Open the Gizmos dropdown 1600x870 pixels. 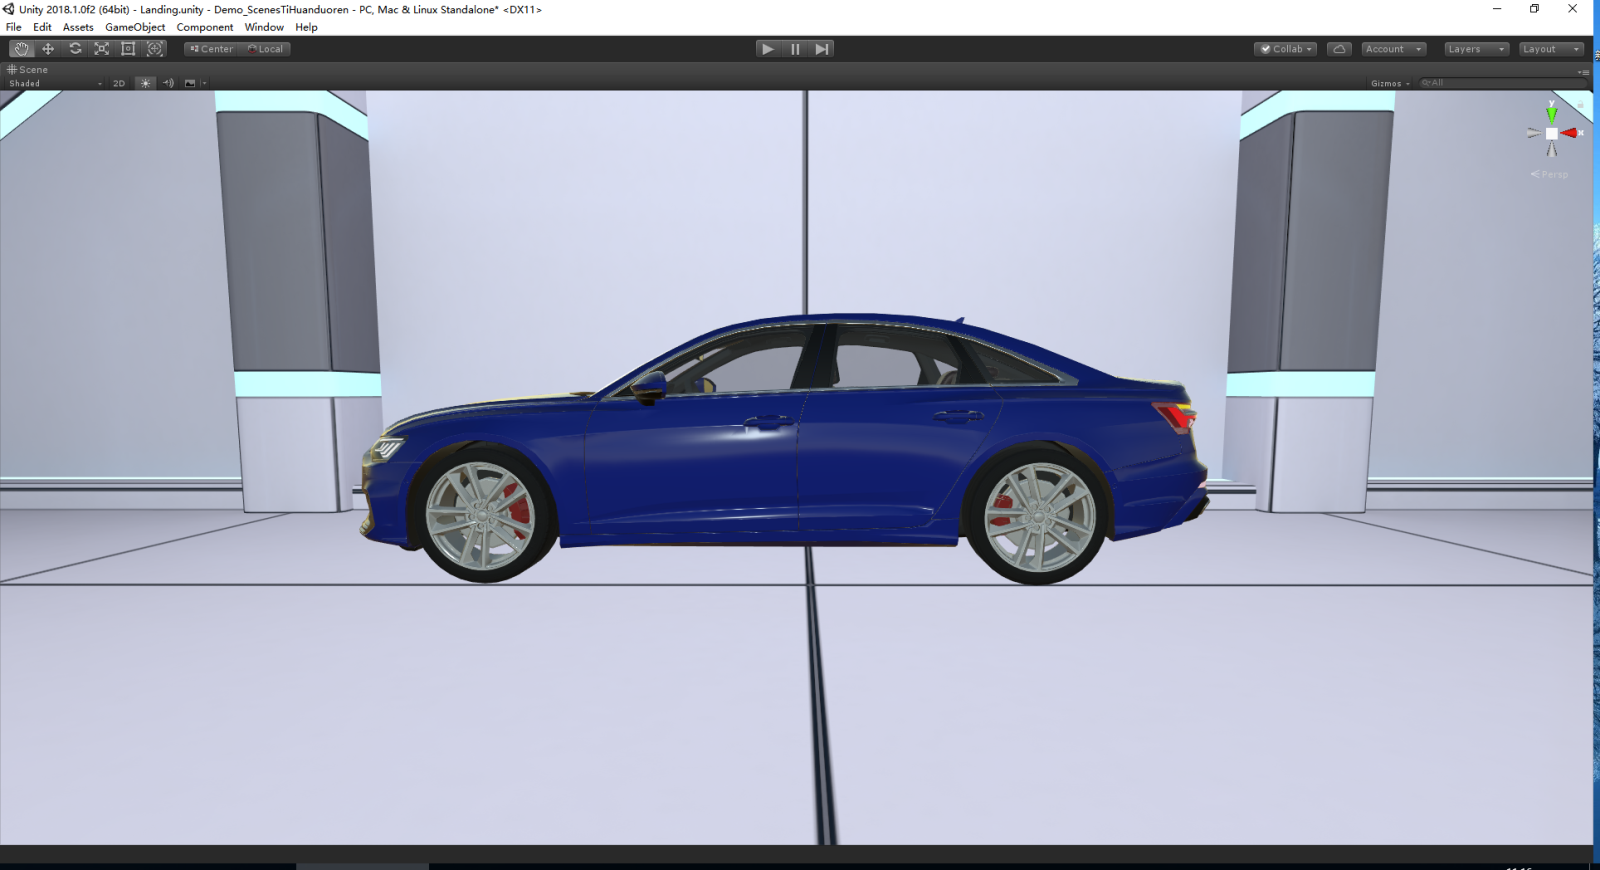[1389, 84]
